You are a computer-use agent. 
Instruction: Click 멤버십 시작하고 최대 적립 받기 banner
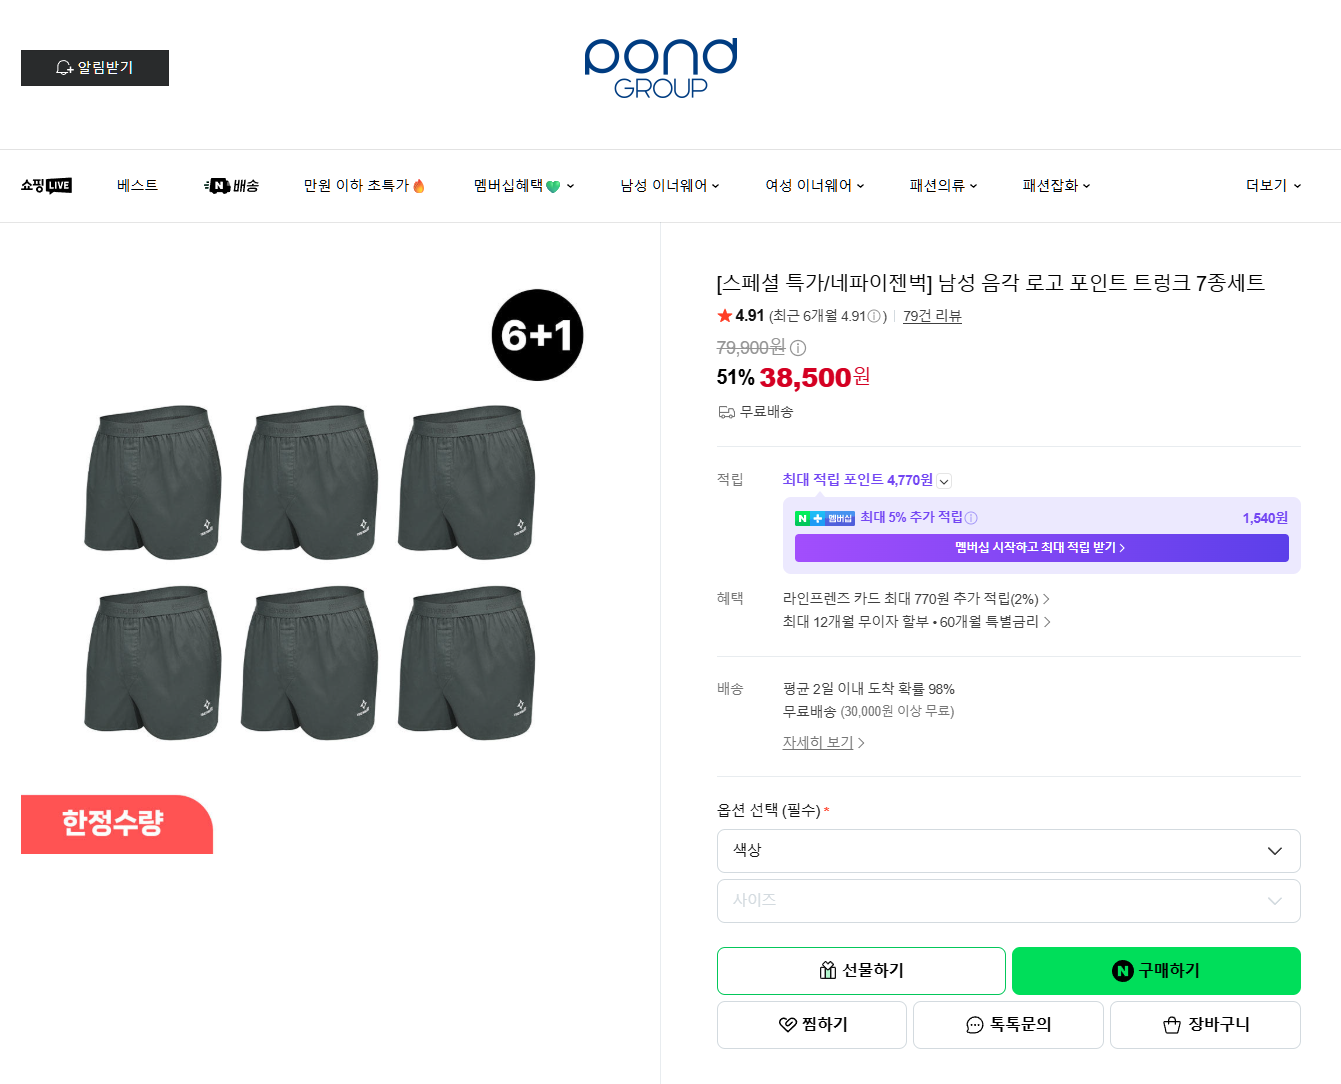[1041, 548]
